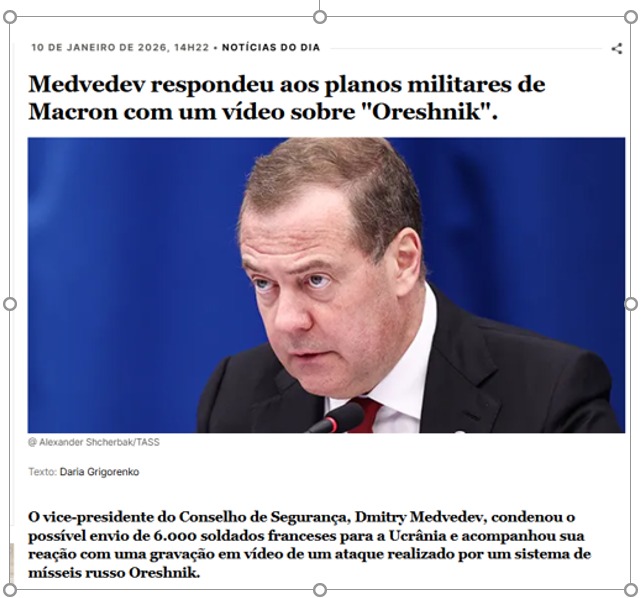This screenshot has width=641, height=598.
Task: Select the bottom-right corner resize handle
Action: click(x=631, y=590)
